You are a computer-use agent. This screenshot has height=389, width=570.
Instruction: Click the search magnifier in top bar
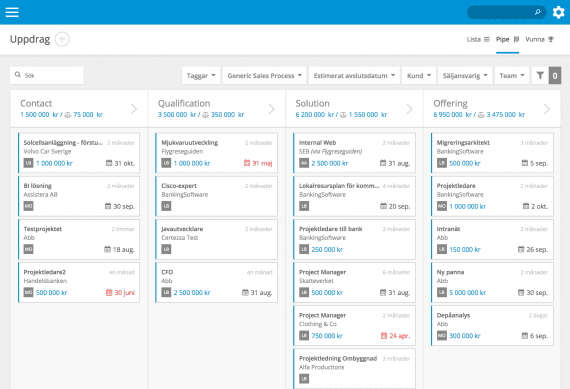point(538,12)
